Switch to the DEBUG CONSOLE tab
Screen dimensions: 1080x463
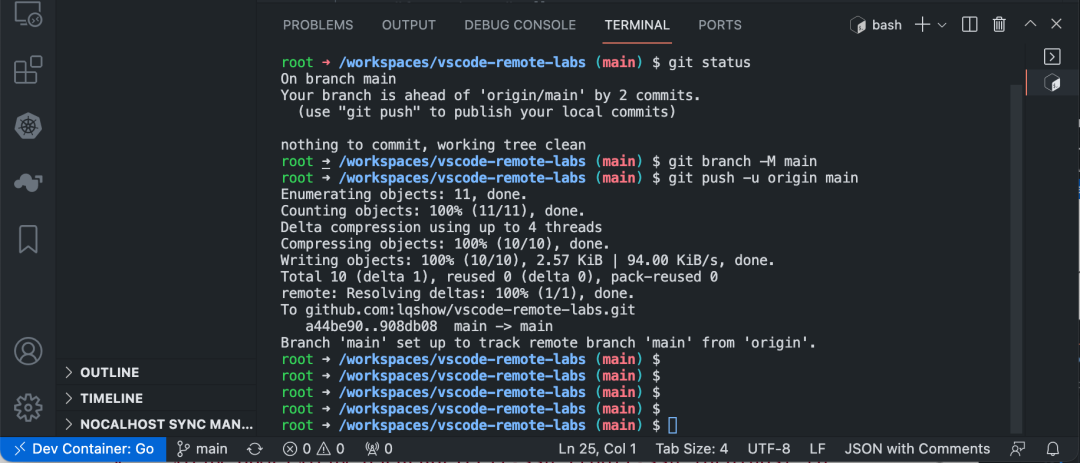point(519,25)
